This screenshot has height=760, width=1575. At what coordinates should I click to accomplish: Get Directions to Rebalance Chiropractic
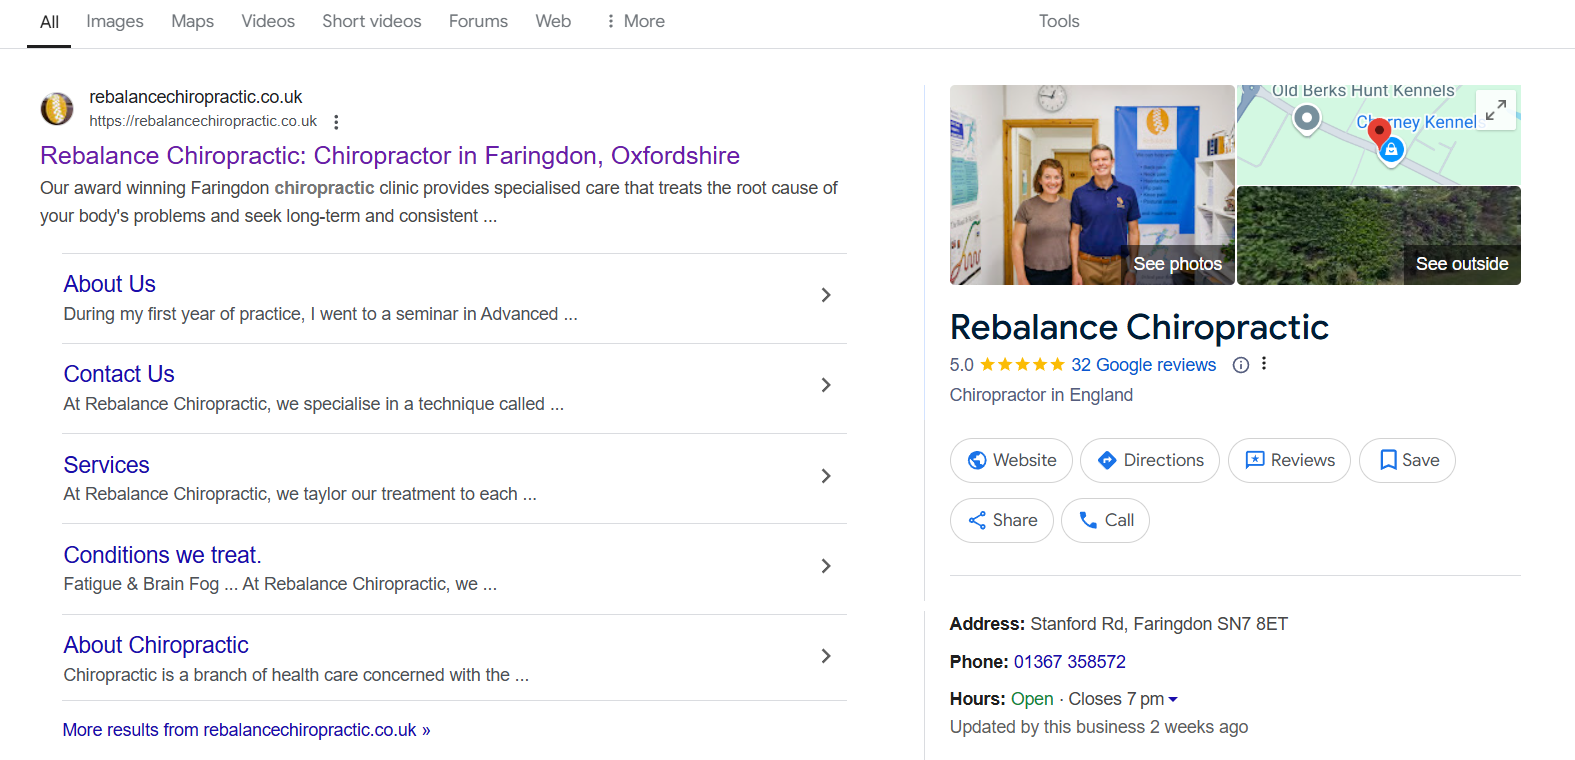[1149, 460]
